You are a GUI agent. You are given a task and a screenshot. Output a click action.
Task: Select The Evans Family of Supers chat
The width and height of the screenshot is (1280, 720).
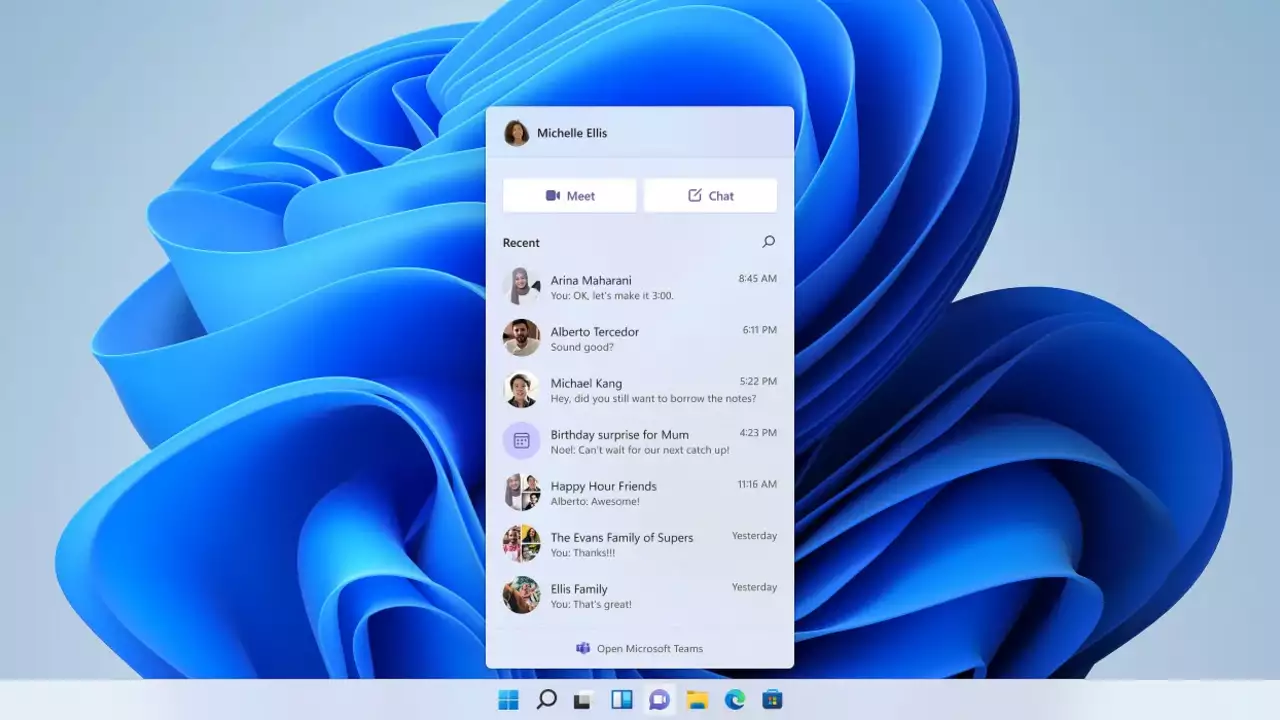click(x=640, y=544)
